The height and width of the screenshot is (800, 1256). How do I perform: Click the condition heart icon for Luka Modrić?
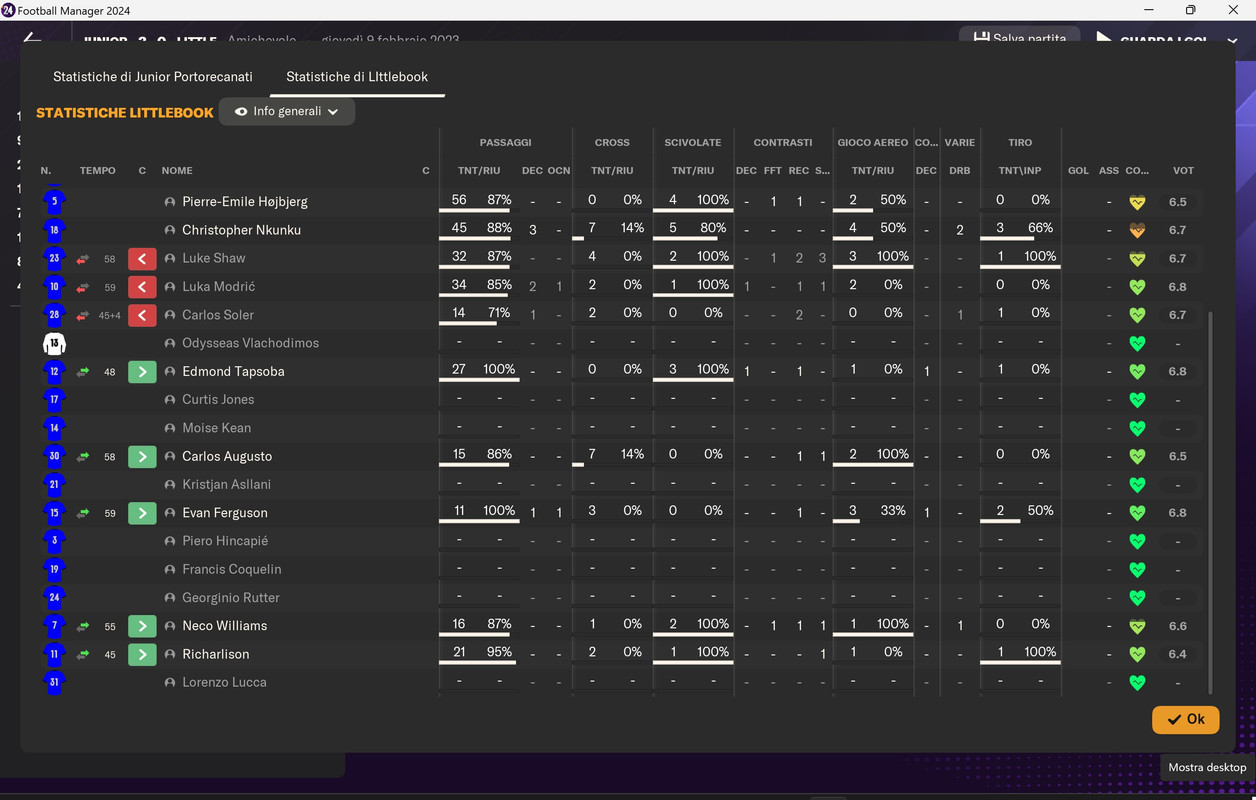pos(1136,287)
